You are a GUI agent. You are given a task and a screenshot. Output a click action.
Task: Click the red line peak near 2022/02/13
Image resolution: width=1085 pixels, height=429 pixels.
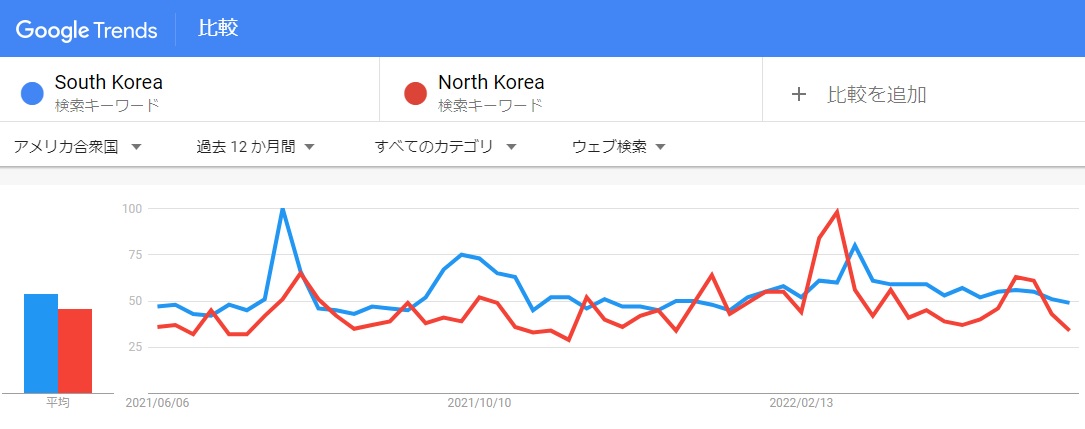click(838, 211)
